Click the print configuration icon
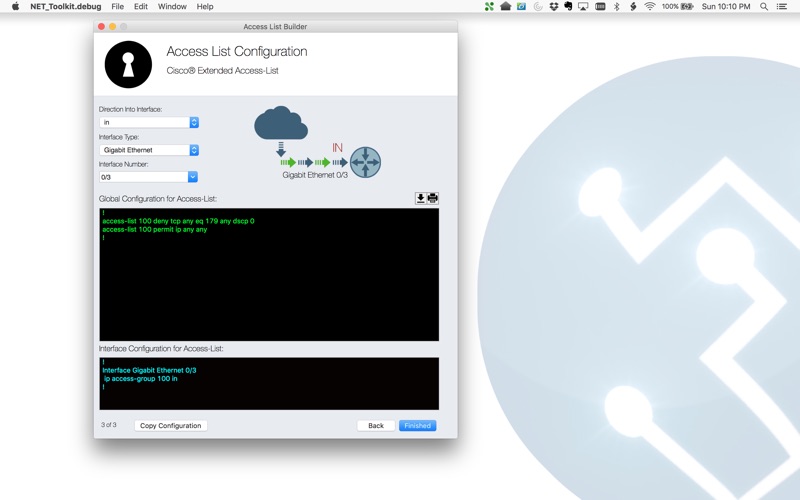 (x=433, y=198)
